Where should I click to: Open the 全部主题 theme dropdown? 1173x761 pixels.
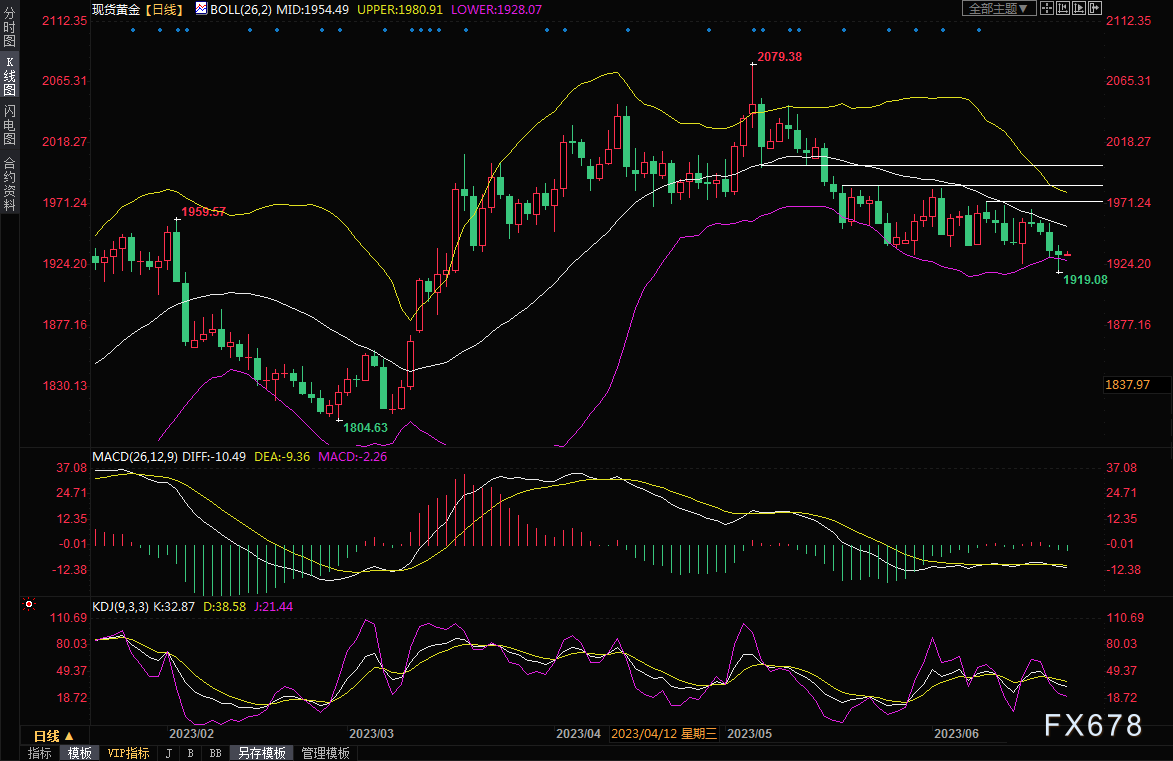(995, 8)
